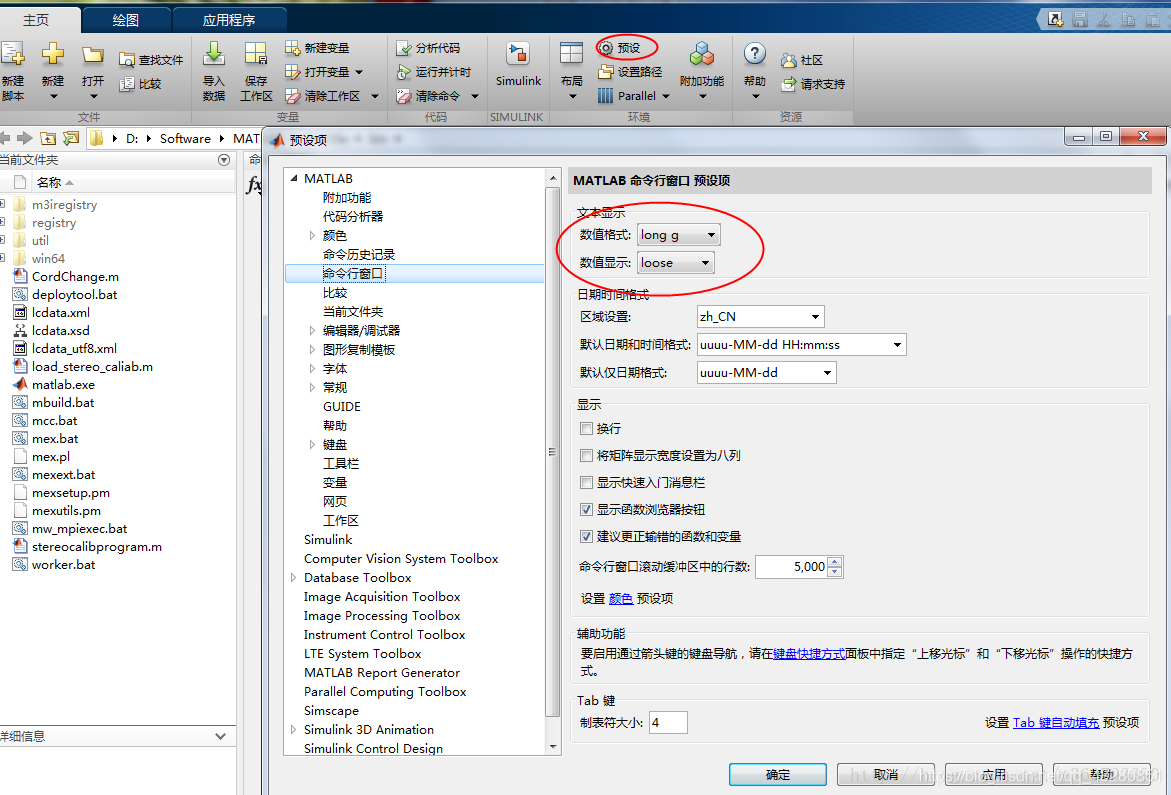Click the 制表符大小 input field
This screenshot has height=795, width=1171.
click(668, 723)
